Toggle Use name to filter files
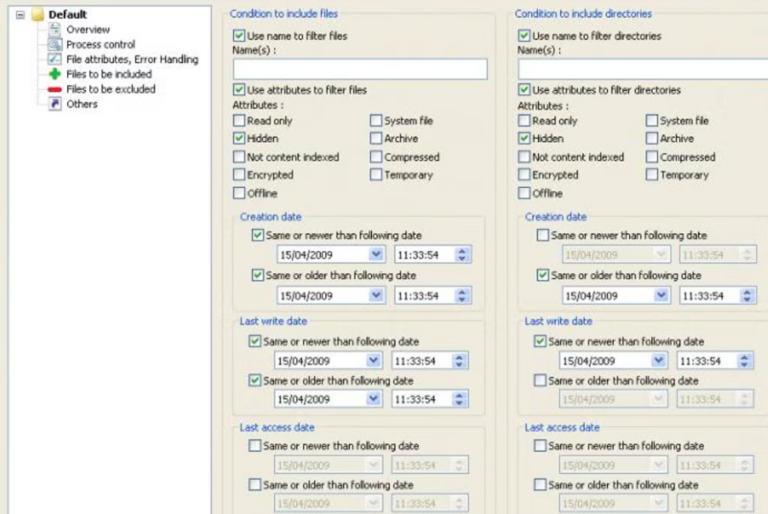The image size is (768, 514). [x=239, y=36]
